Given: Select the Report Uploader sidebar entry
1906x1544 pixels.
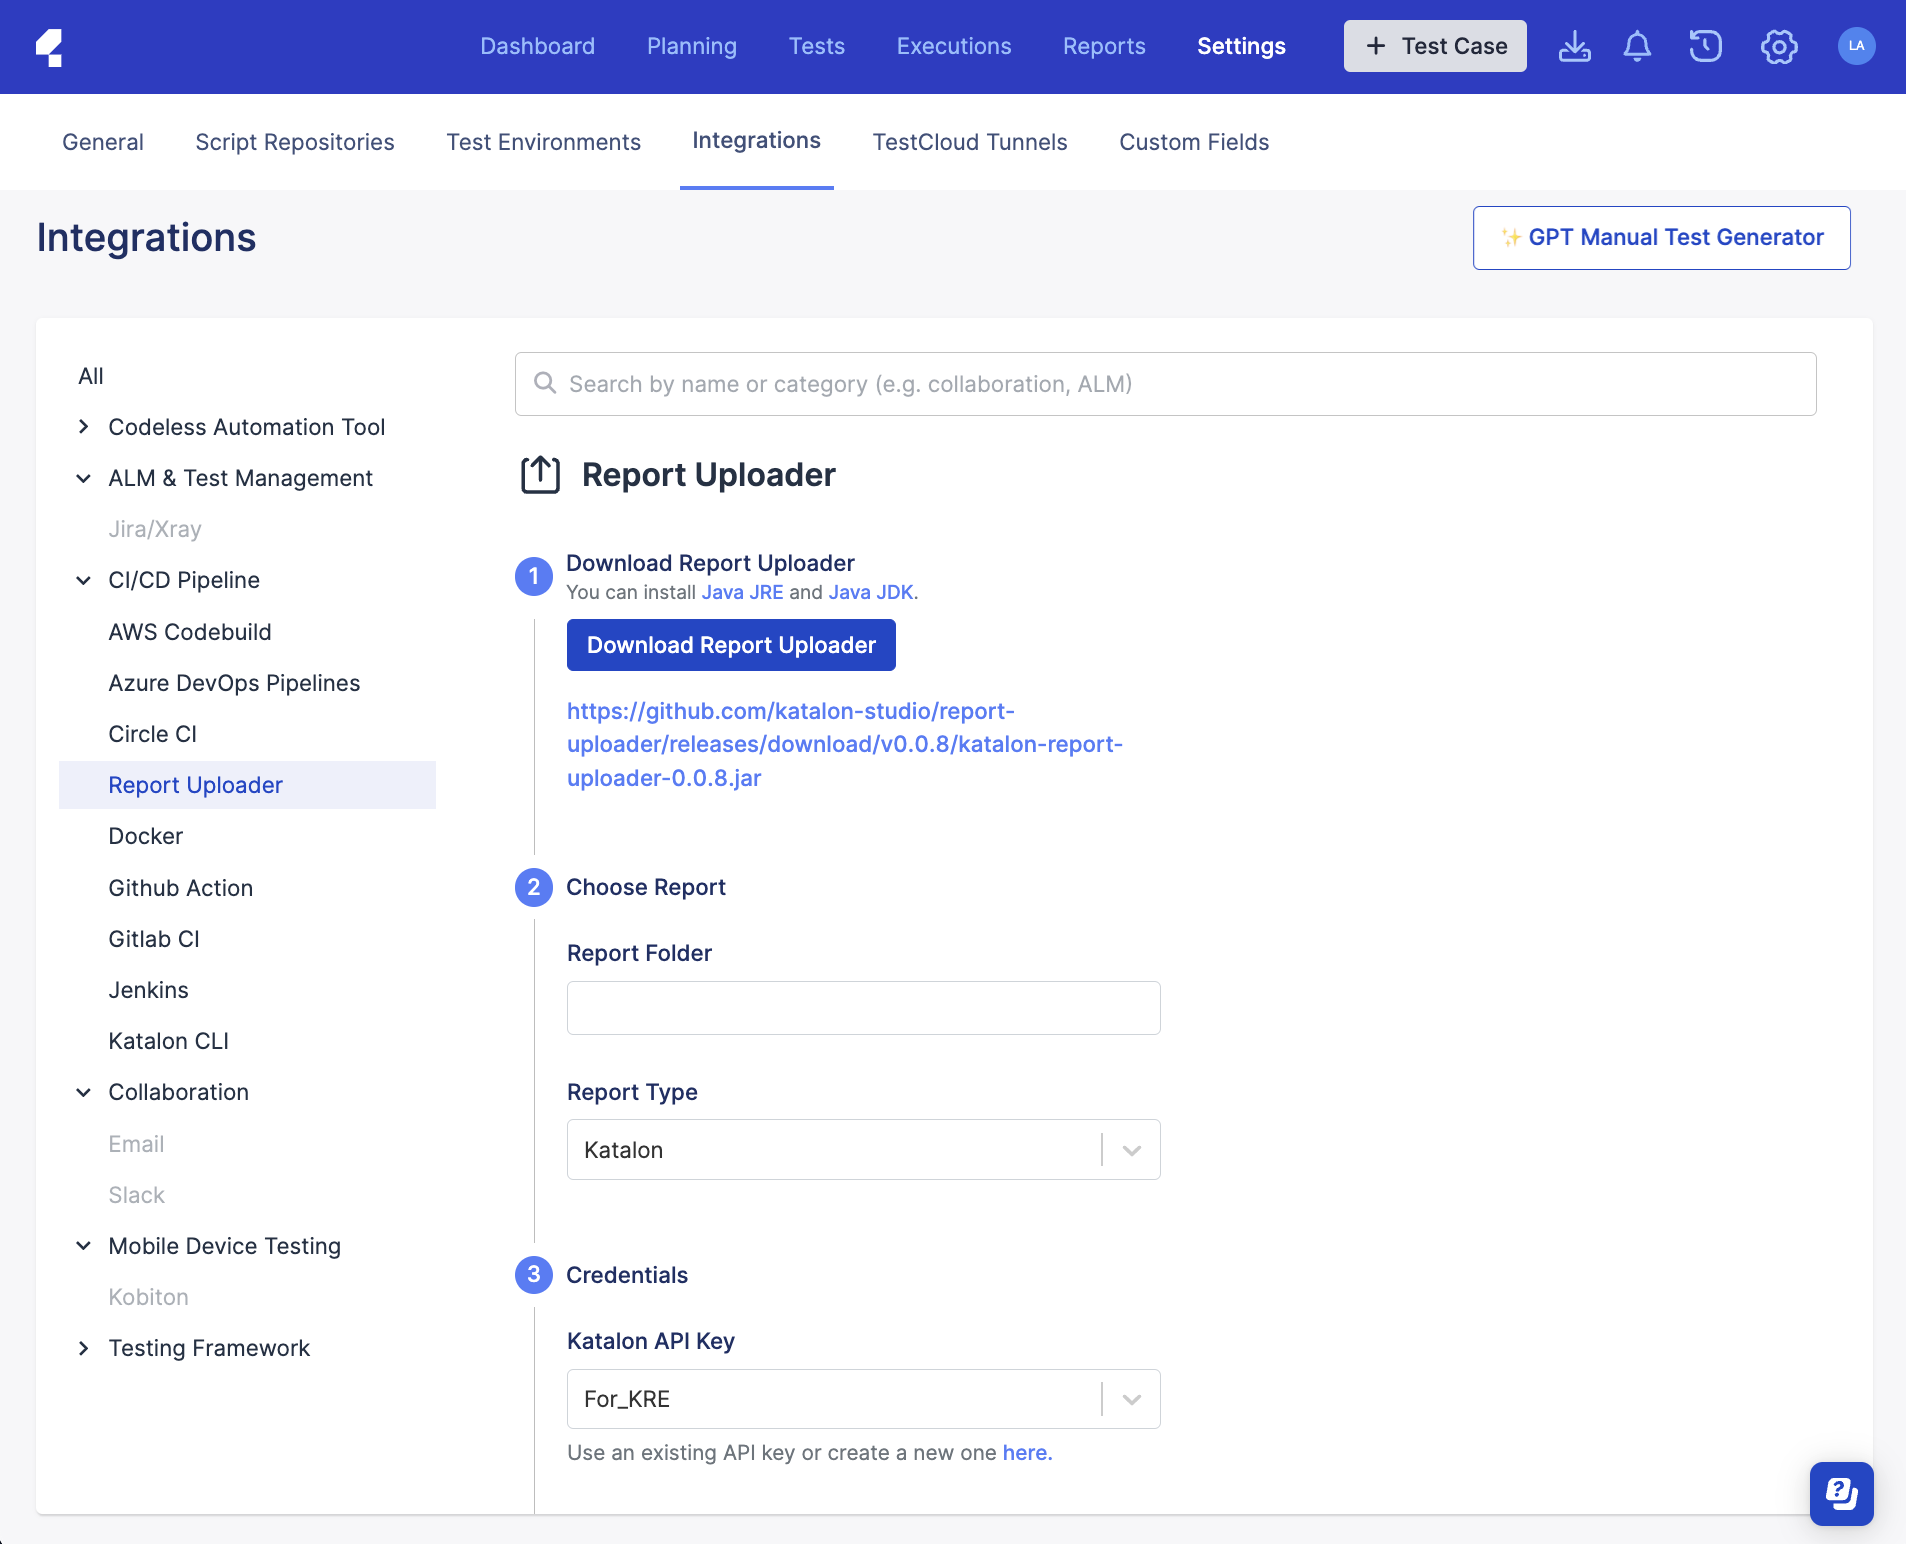Looking at the screenshot, I should coord(195,785).
